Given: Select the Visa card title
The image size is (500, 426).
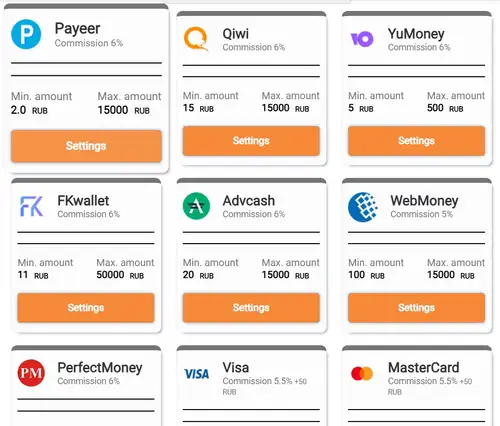Looking at the screenshot, I should 236,368.
